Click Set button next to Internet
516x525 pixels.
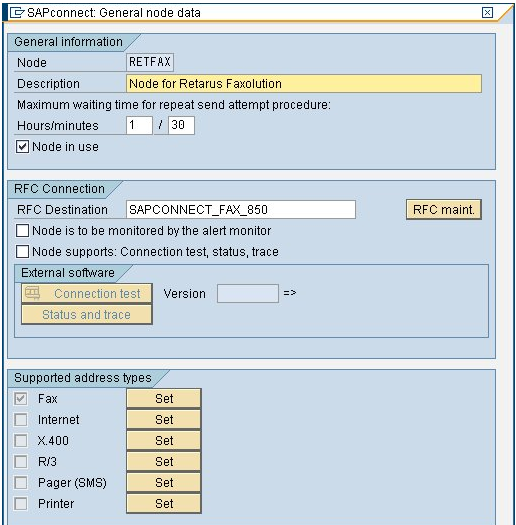tap(164, 420)
